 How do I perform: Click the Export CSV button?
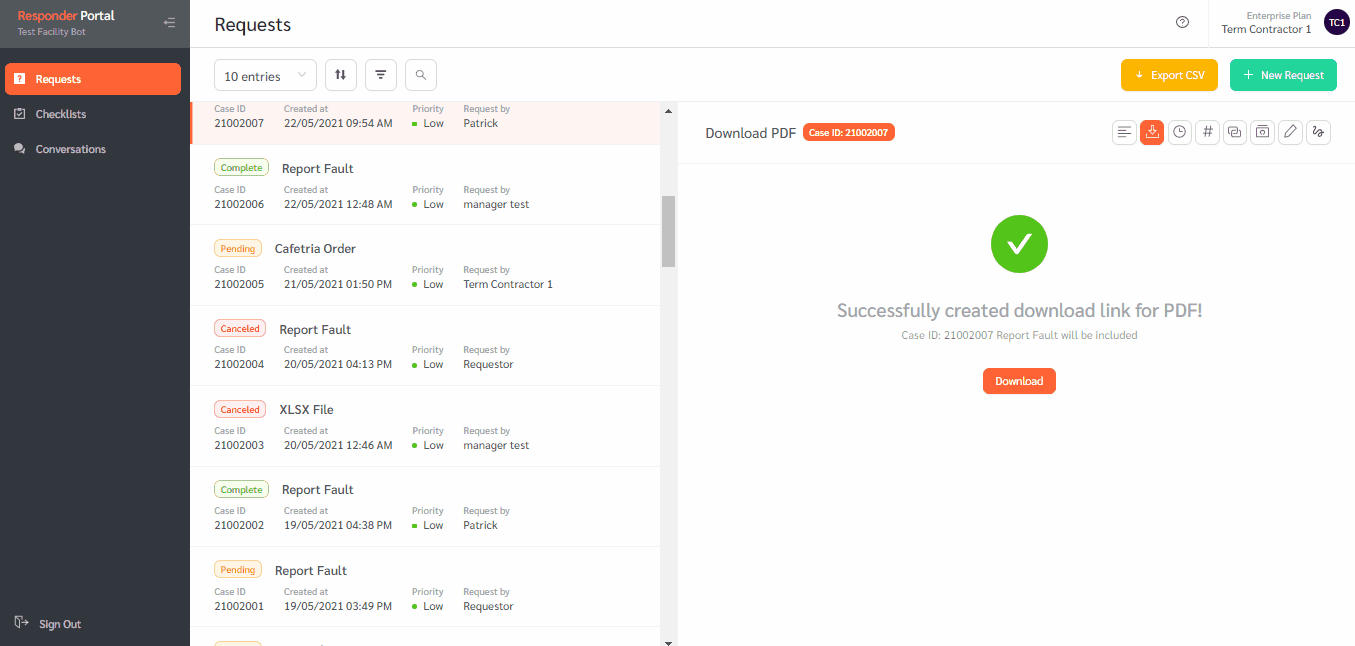[1169, 75]
